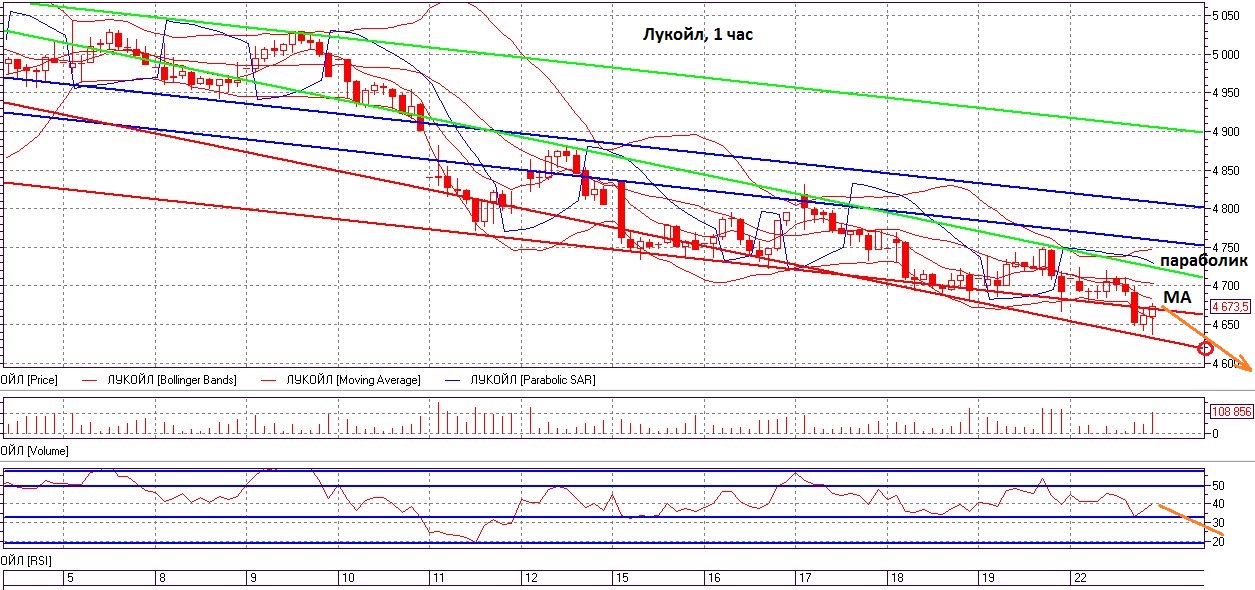Click the 4 900 price axis label

click(x=1228, y=132)
